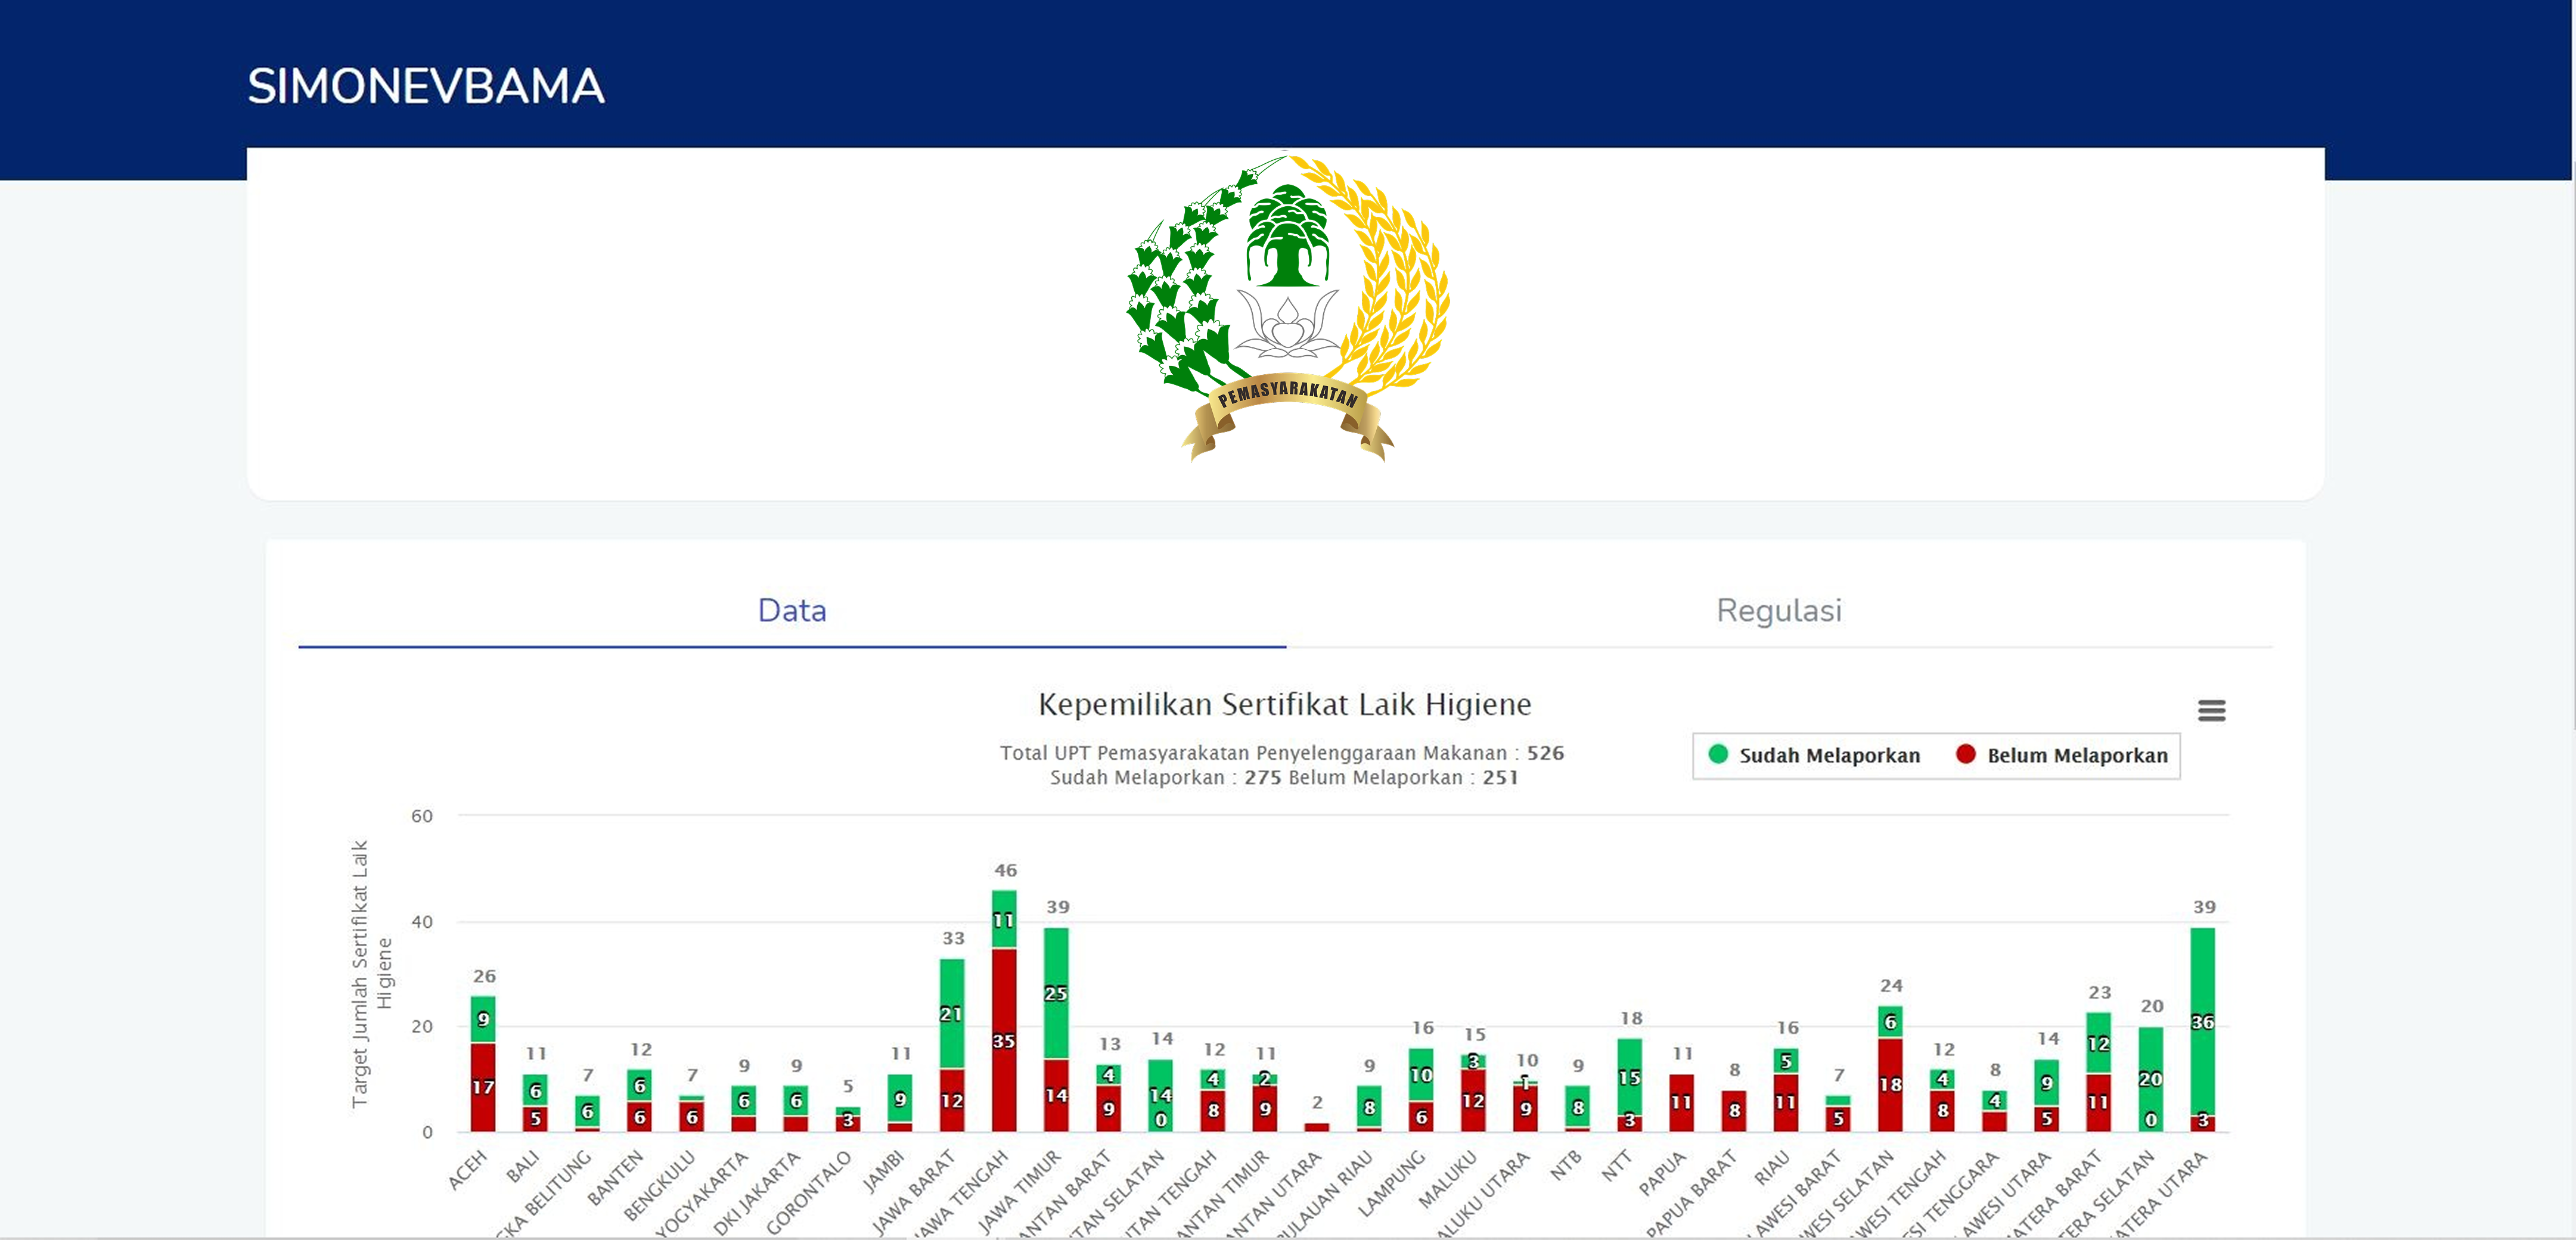Click the green 11 segment of Jawa Tengah bar
The height and width of the screenshot is (1240, 2576).
pos(1004,919)
